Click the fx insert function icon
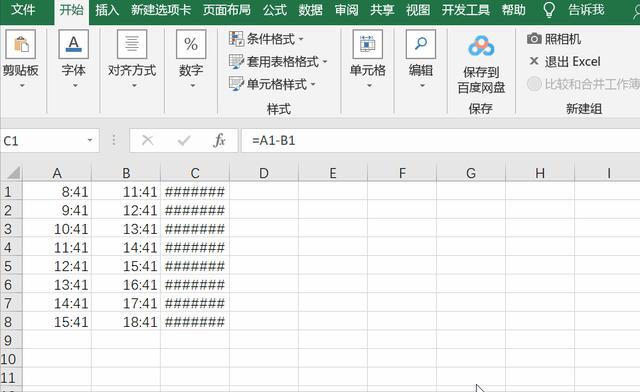 pyautogui.click(x=219, y=140)
